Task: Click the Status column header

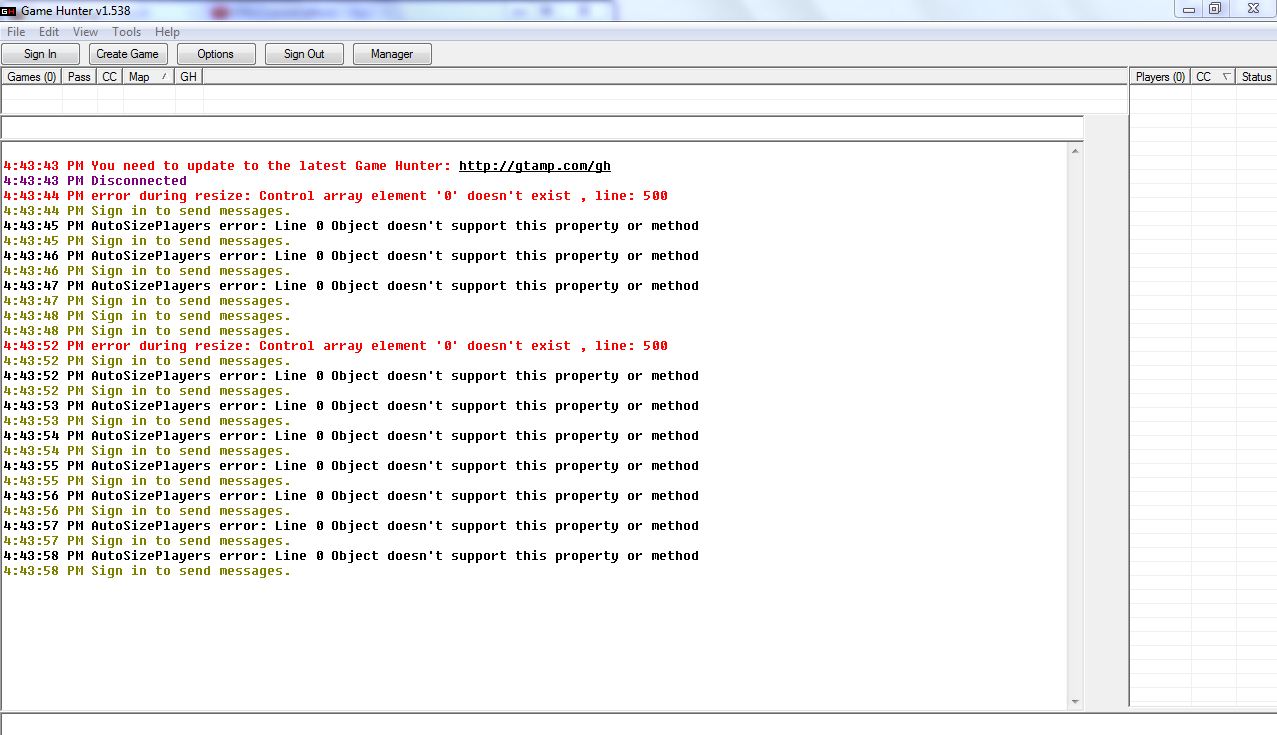Action: coord(1256,77)
